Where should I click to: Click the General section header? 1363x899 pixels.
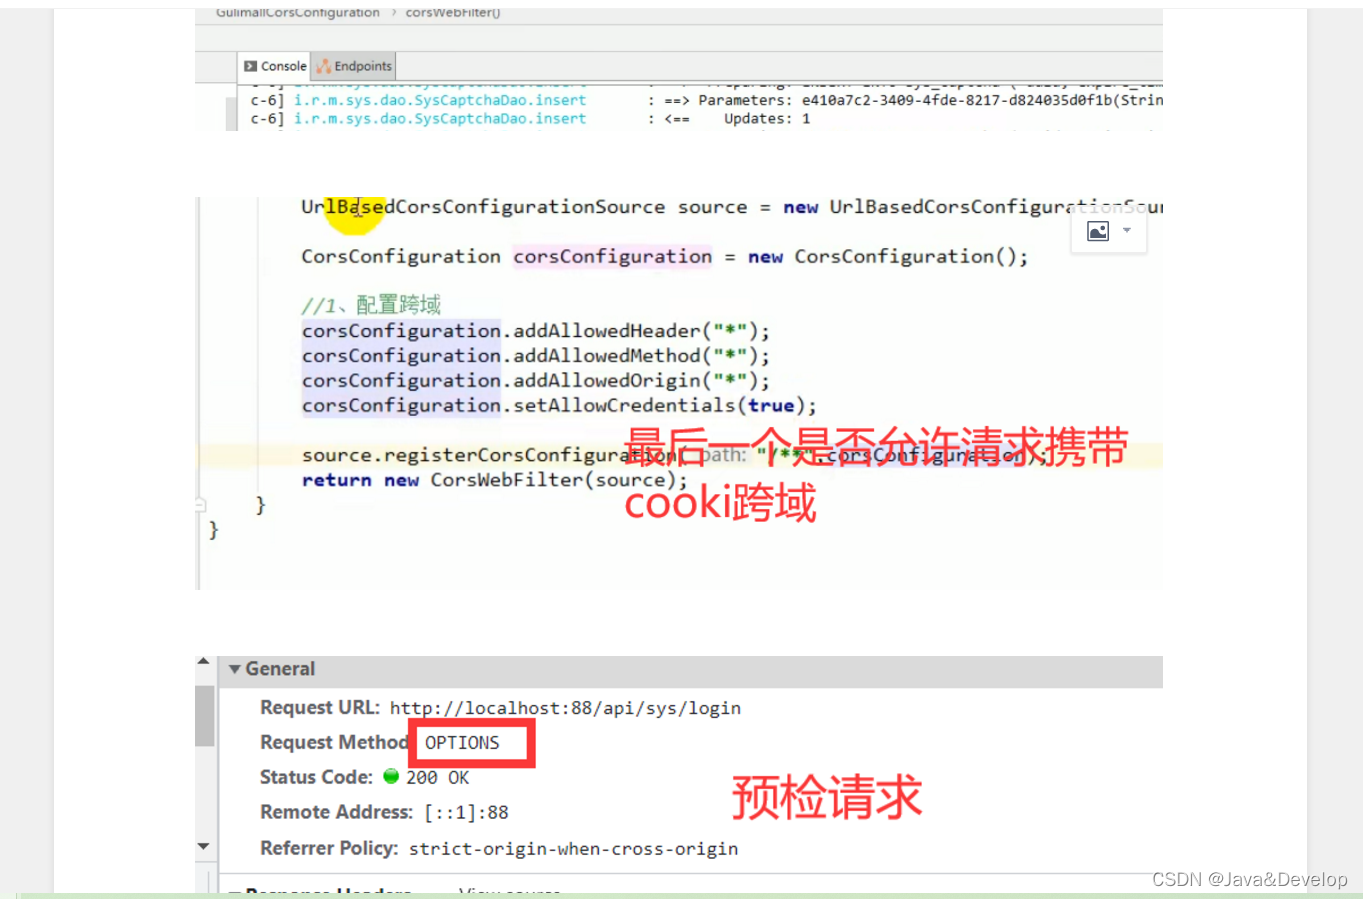[690, 669]
